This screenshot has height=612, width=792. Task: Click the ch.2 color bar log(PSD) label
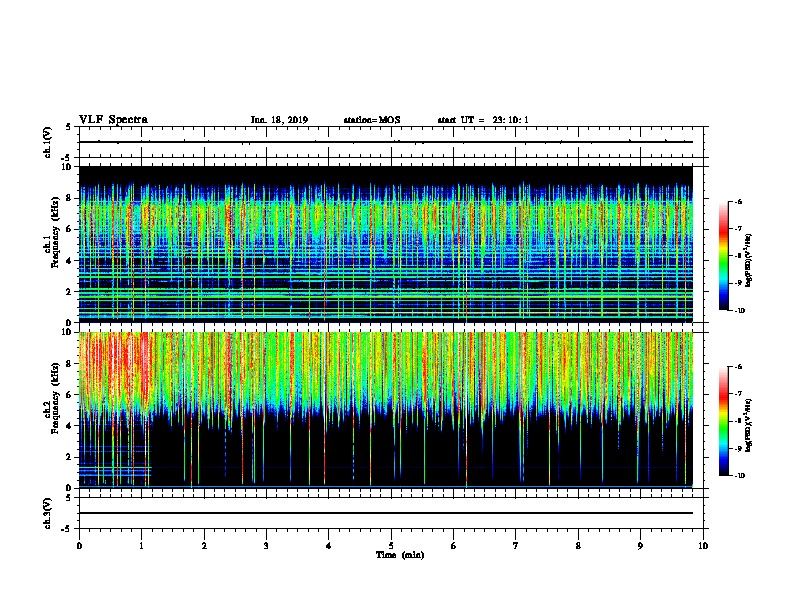[x=749, y=425]
